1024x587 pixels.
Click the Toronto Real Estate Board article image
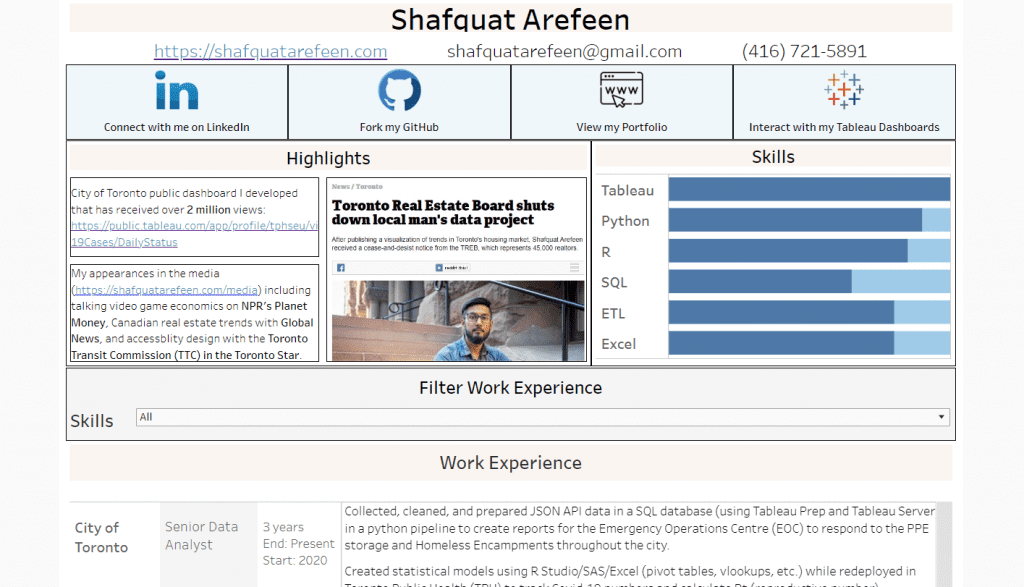(456, 270)
